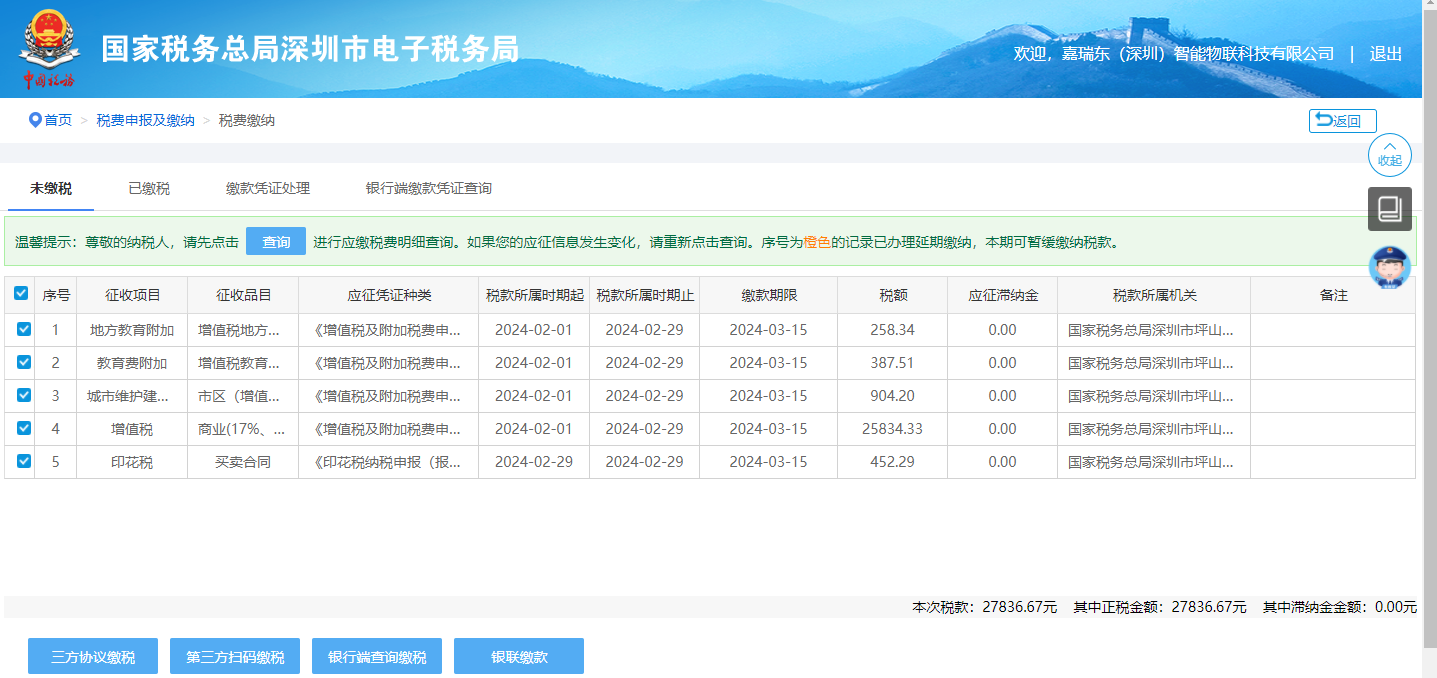1437x678 pixels.
Task: Click the 返回 back arrow button
Action: 1342,121
